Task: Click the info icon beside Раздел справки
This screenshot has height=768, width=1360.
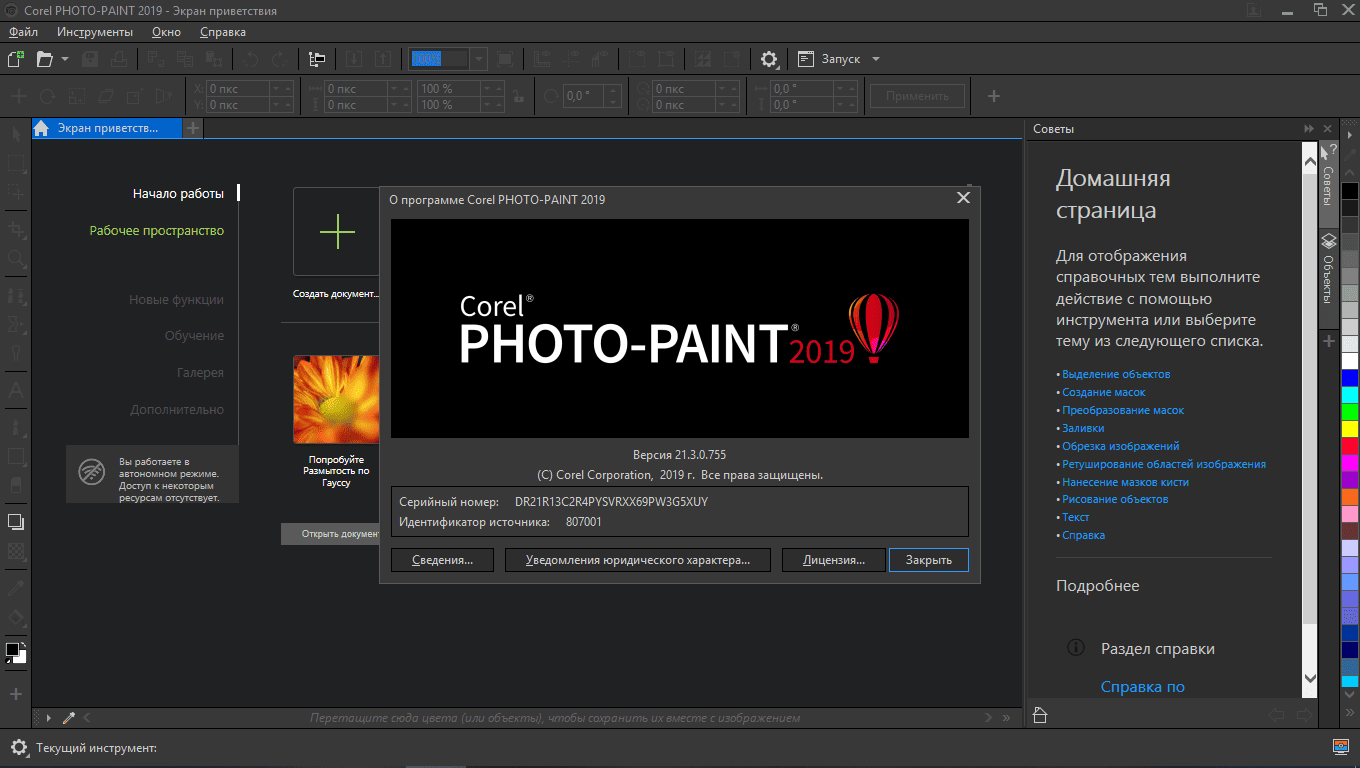Action: coord(1076,648)
